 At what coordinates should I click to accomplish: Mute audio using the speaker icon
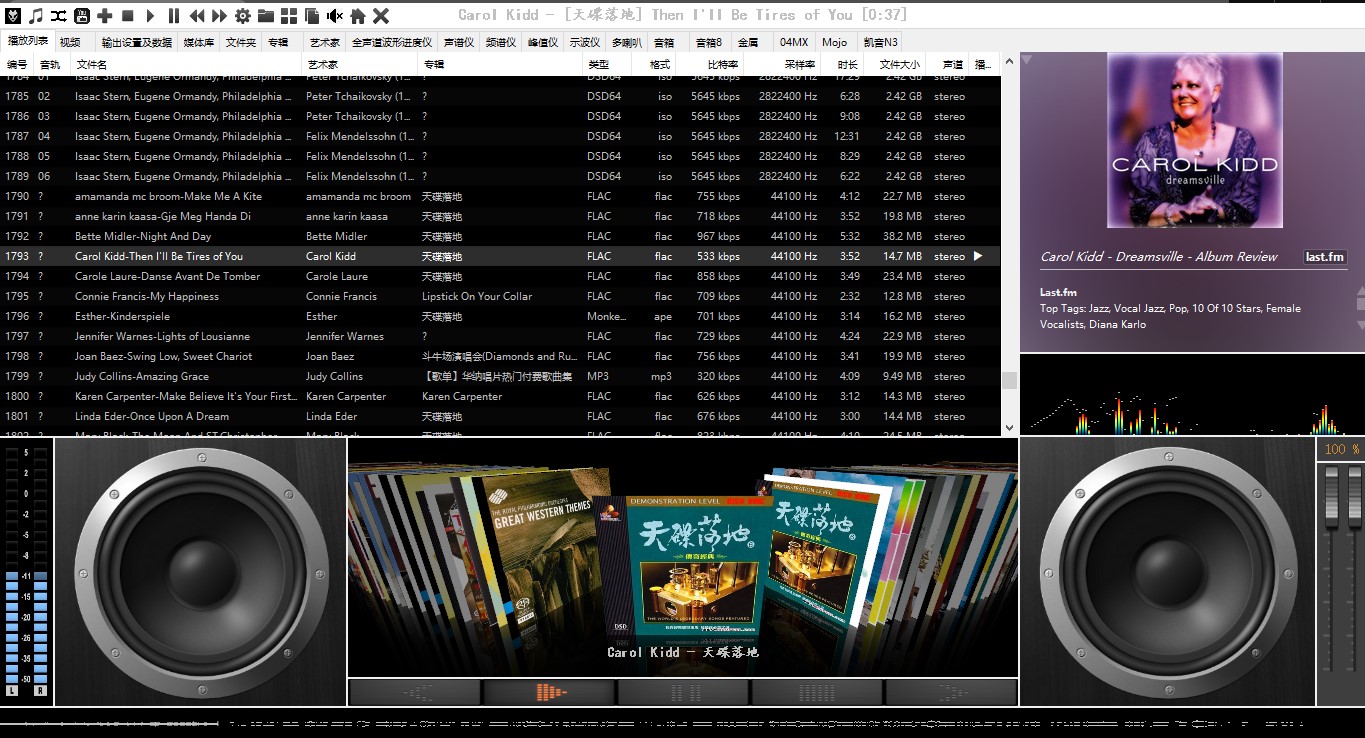[335, 15]
